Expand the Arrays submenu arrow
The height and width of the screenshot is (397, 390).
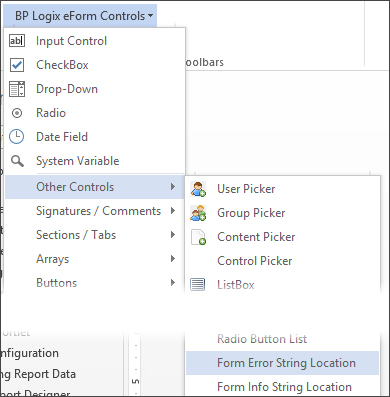[x=173, y=259]
